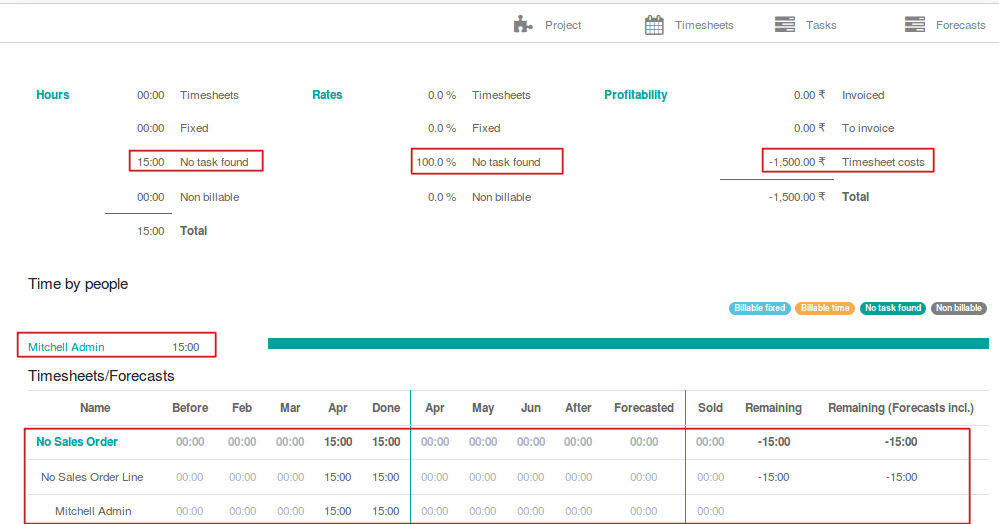Open the Forecasts stat button label
The image size is (999, 524).
960,25
